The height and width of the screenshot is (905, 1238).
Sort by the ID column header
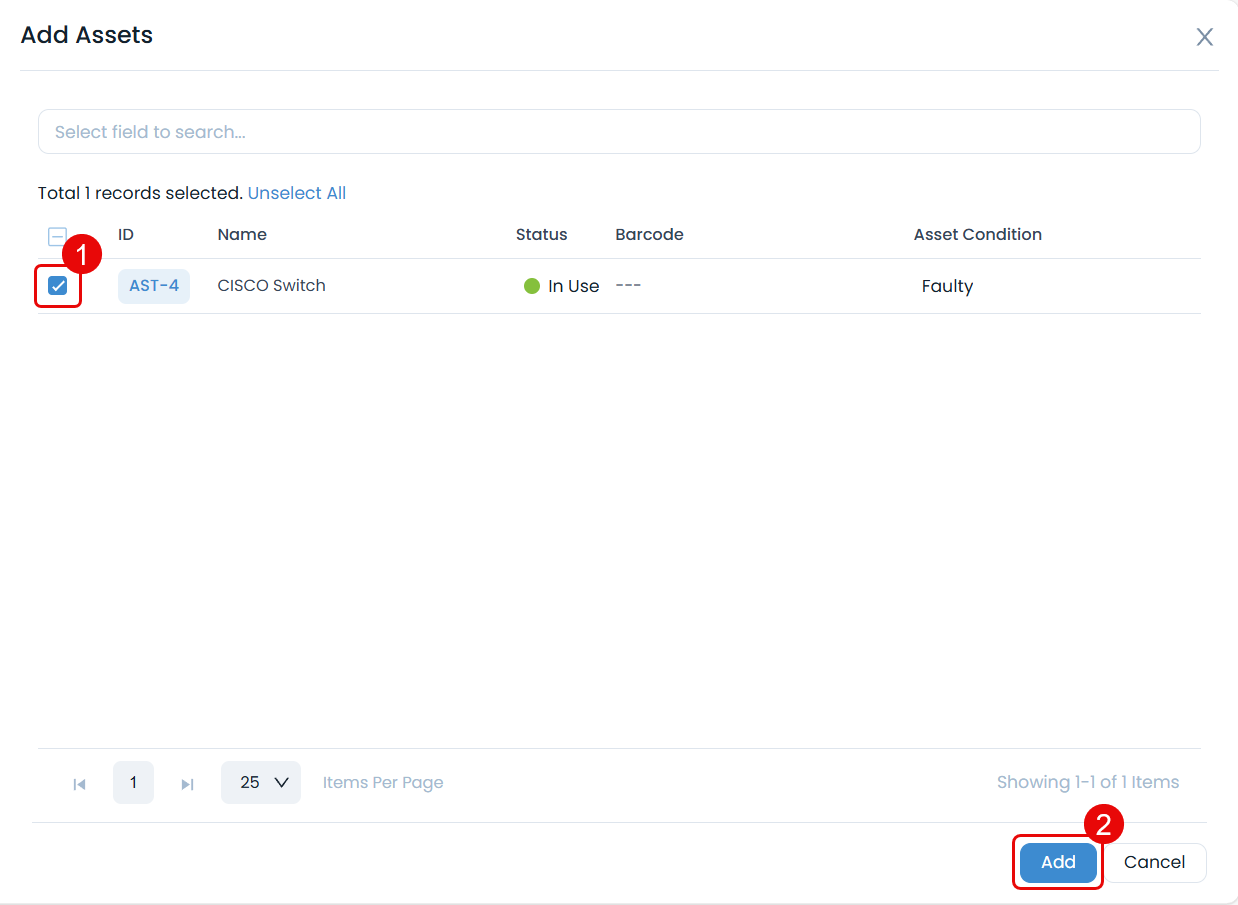[x=126, y=235]
